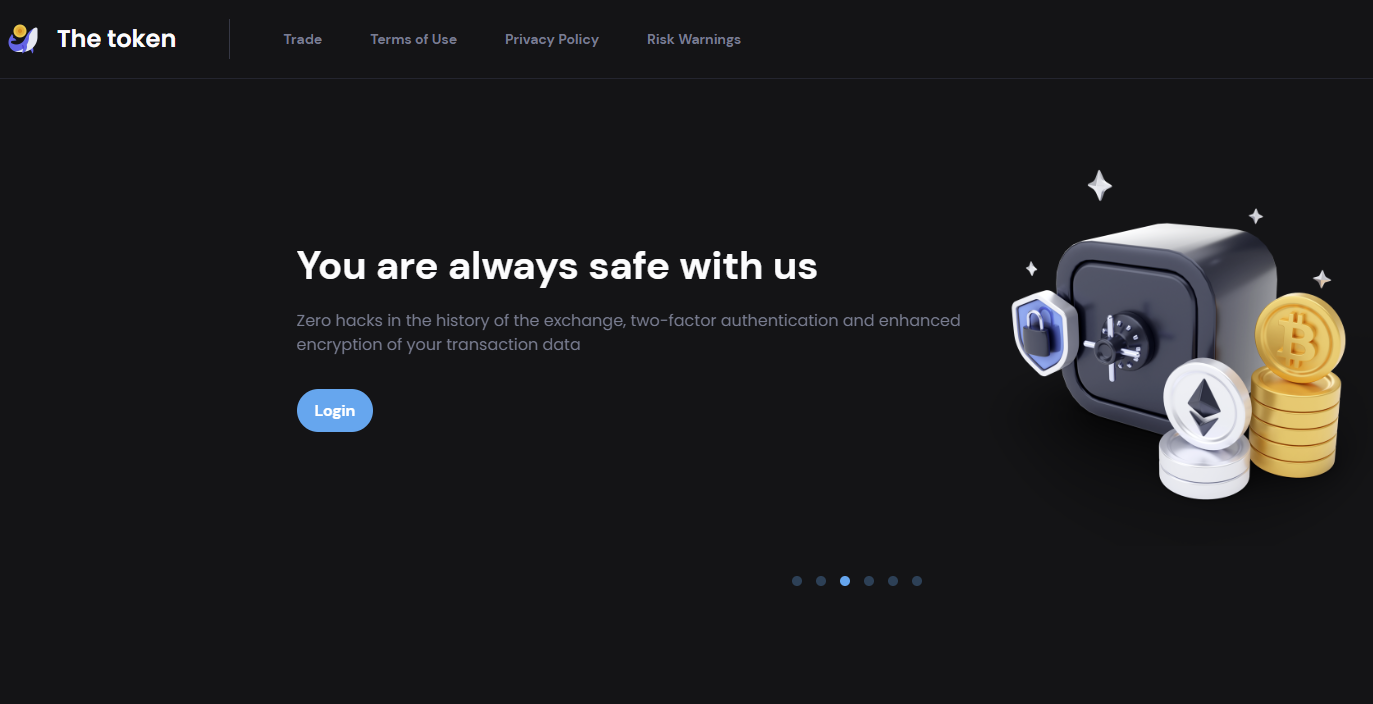Switch to the fourth carousel slide dot
The width and height of the screenshot is (1373, 704).
pyautogui.click(x=869, y=581)
